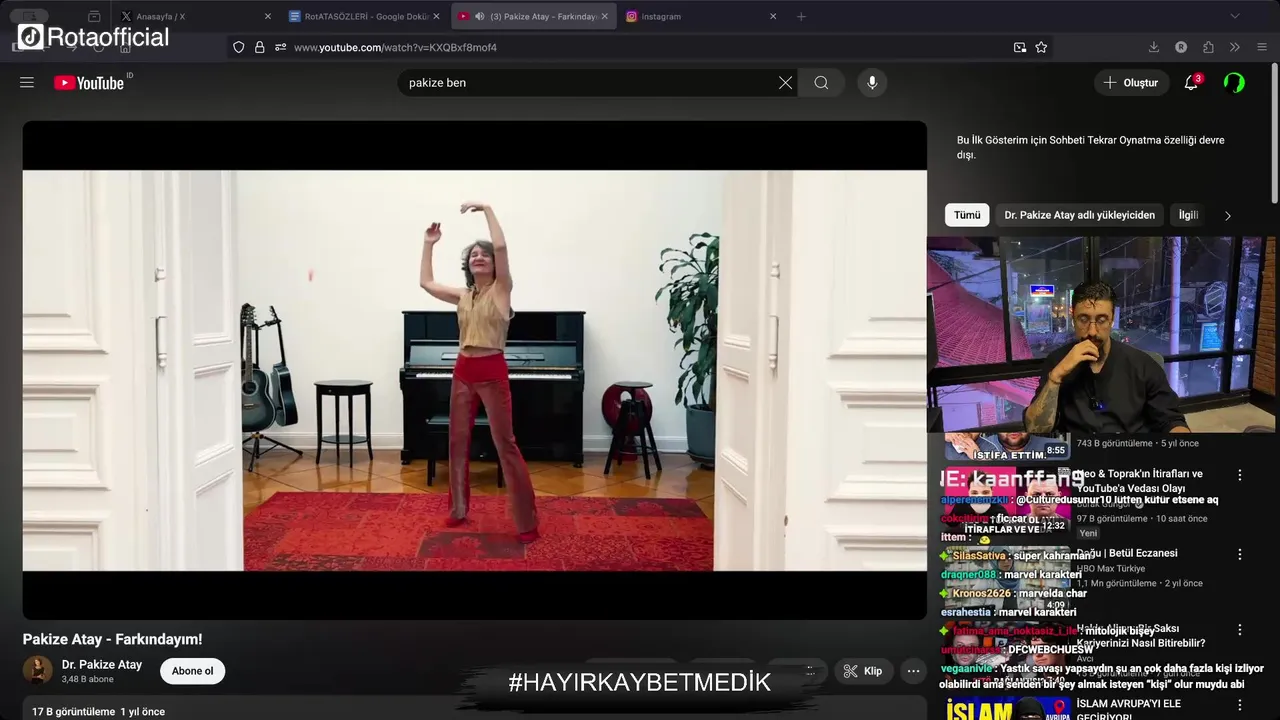Image resolution: width=1280 pixels, height=720 pixels.
Task: View site security padlock info
Action: (259, 47)
